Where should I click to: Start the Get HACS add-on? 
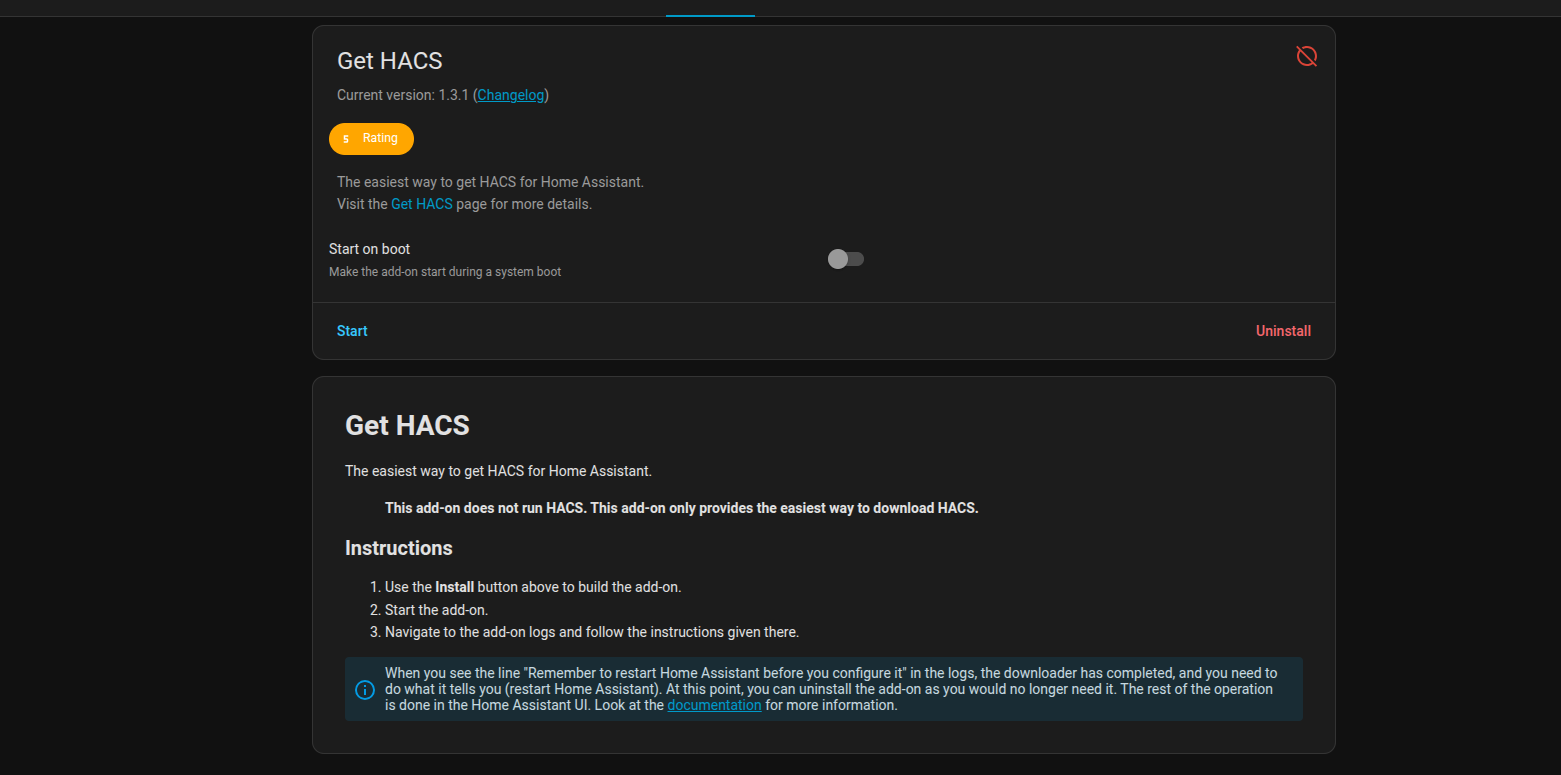pyautogui.click(x=352, y=331)
